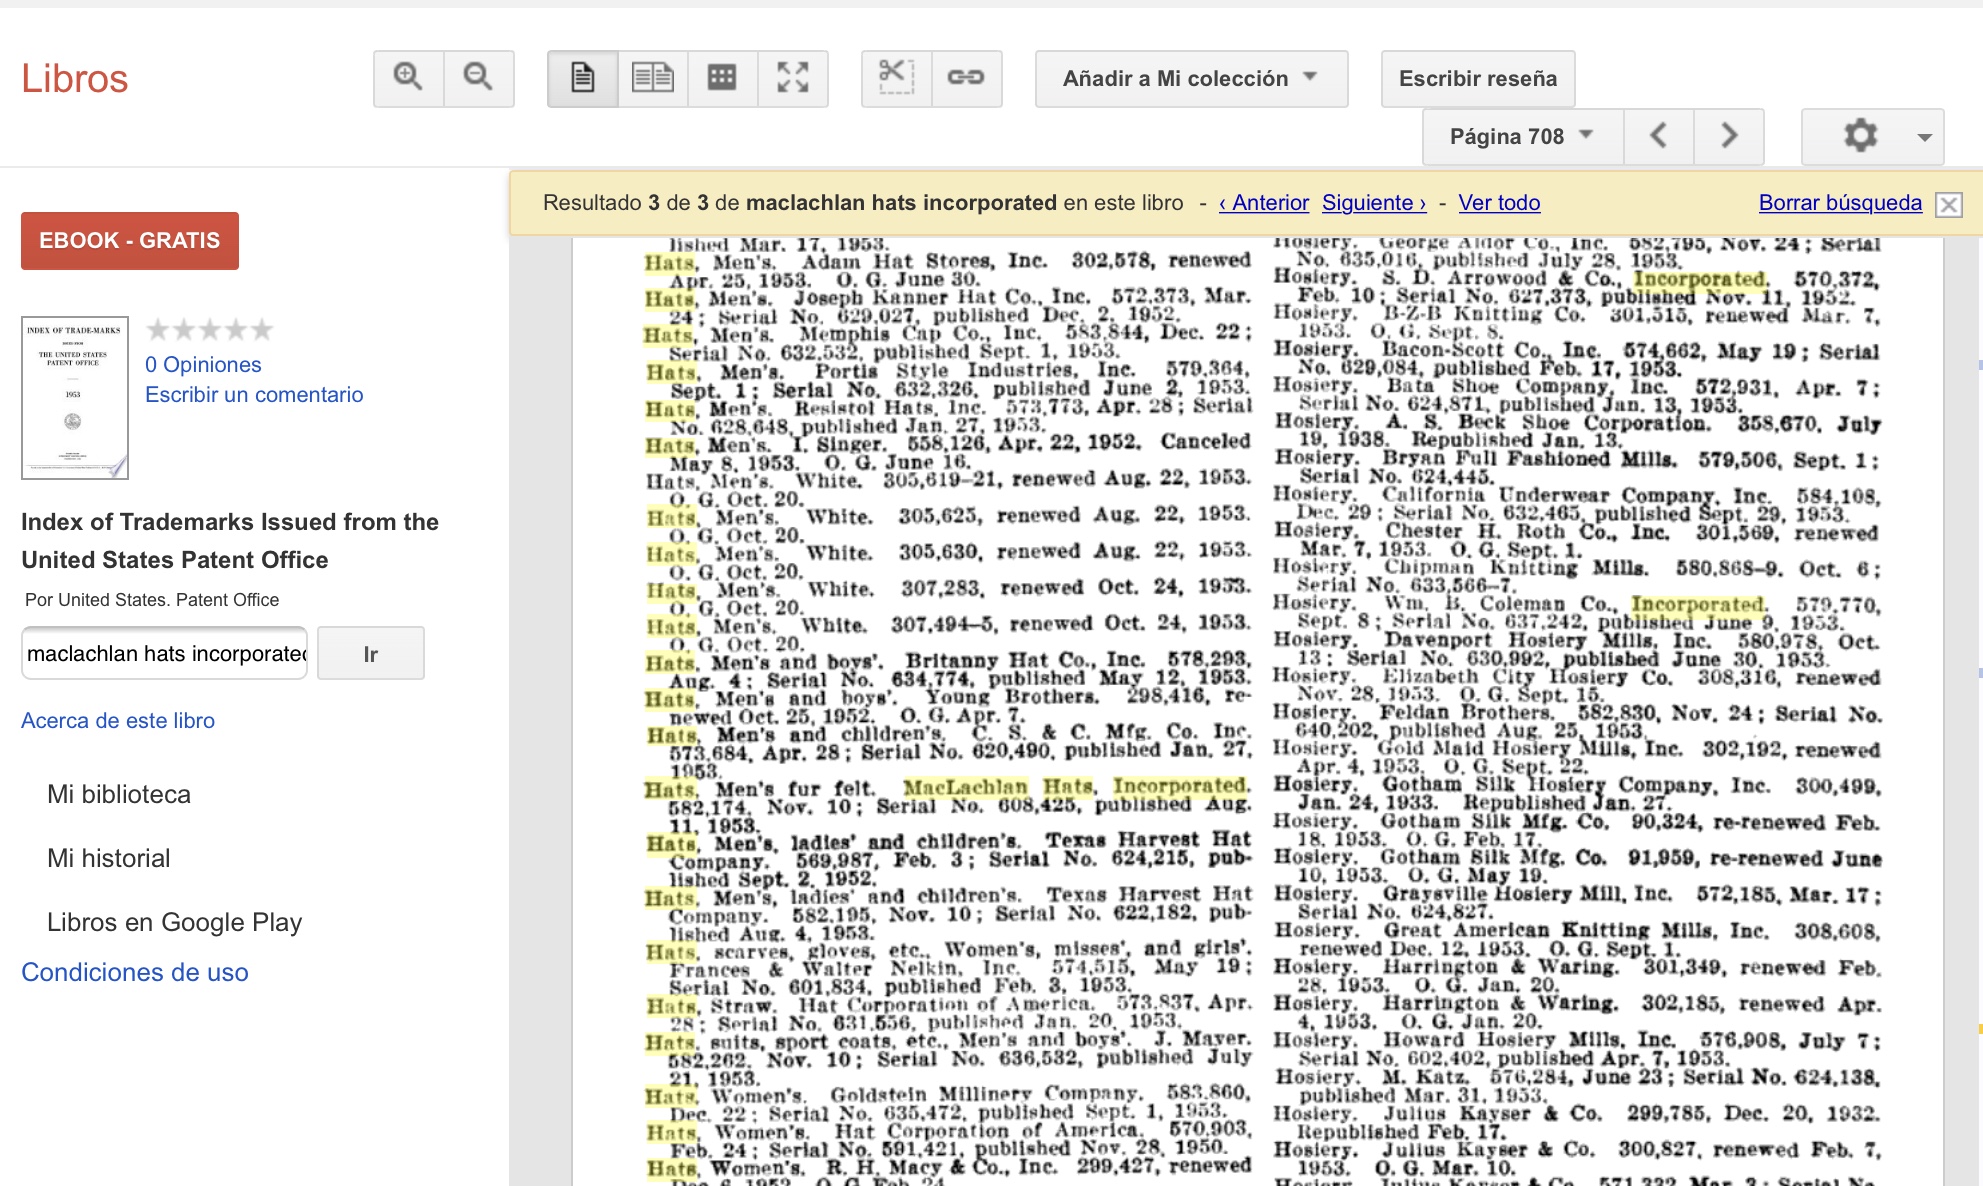
Task: Click Goldstein Millinery Company entry
Action: [x=948, y=1104]
